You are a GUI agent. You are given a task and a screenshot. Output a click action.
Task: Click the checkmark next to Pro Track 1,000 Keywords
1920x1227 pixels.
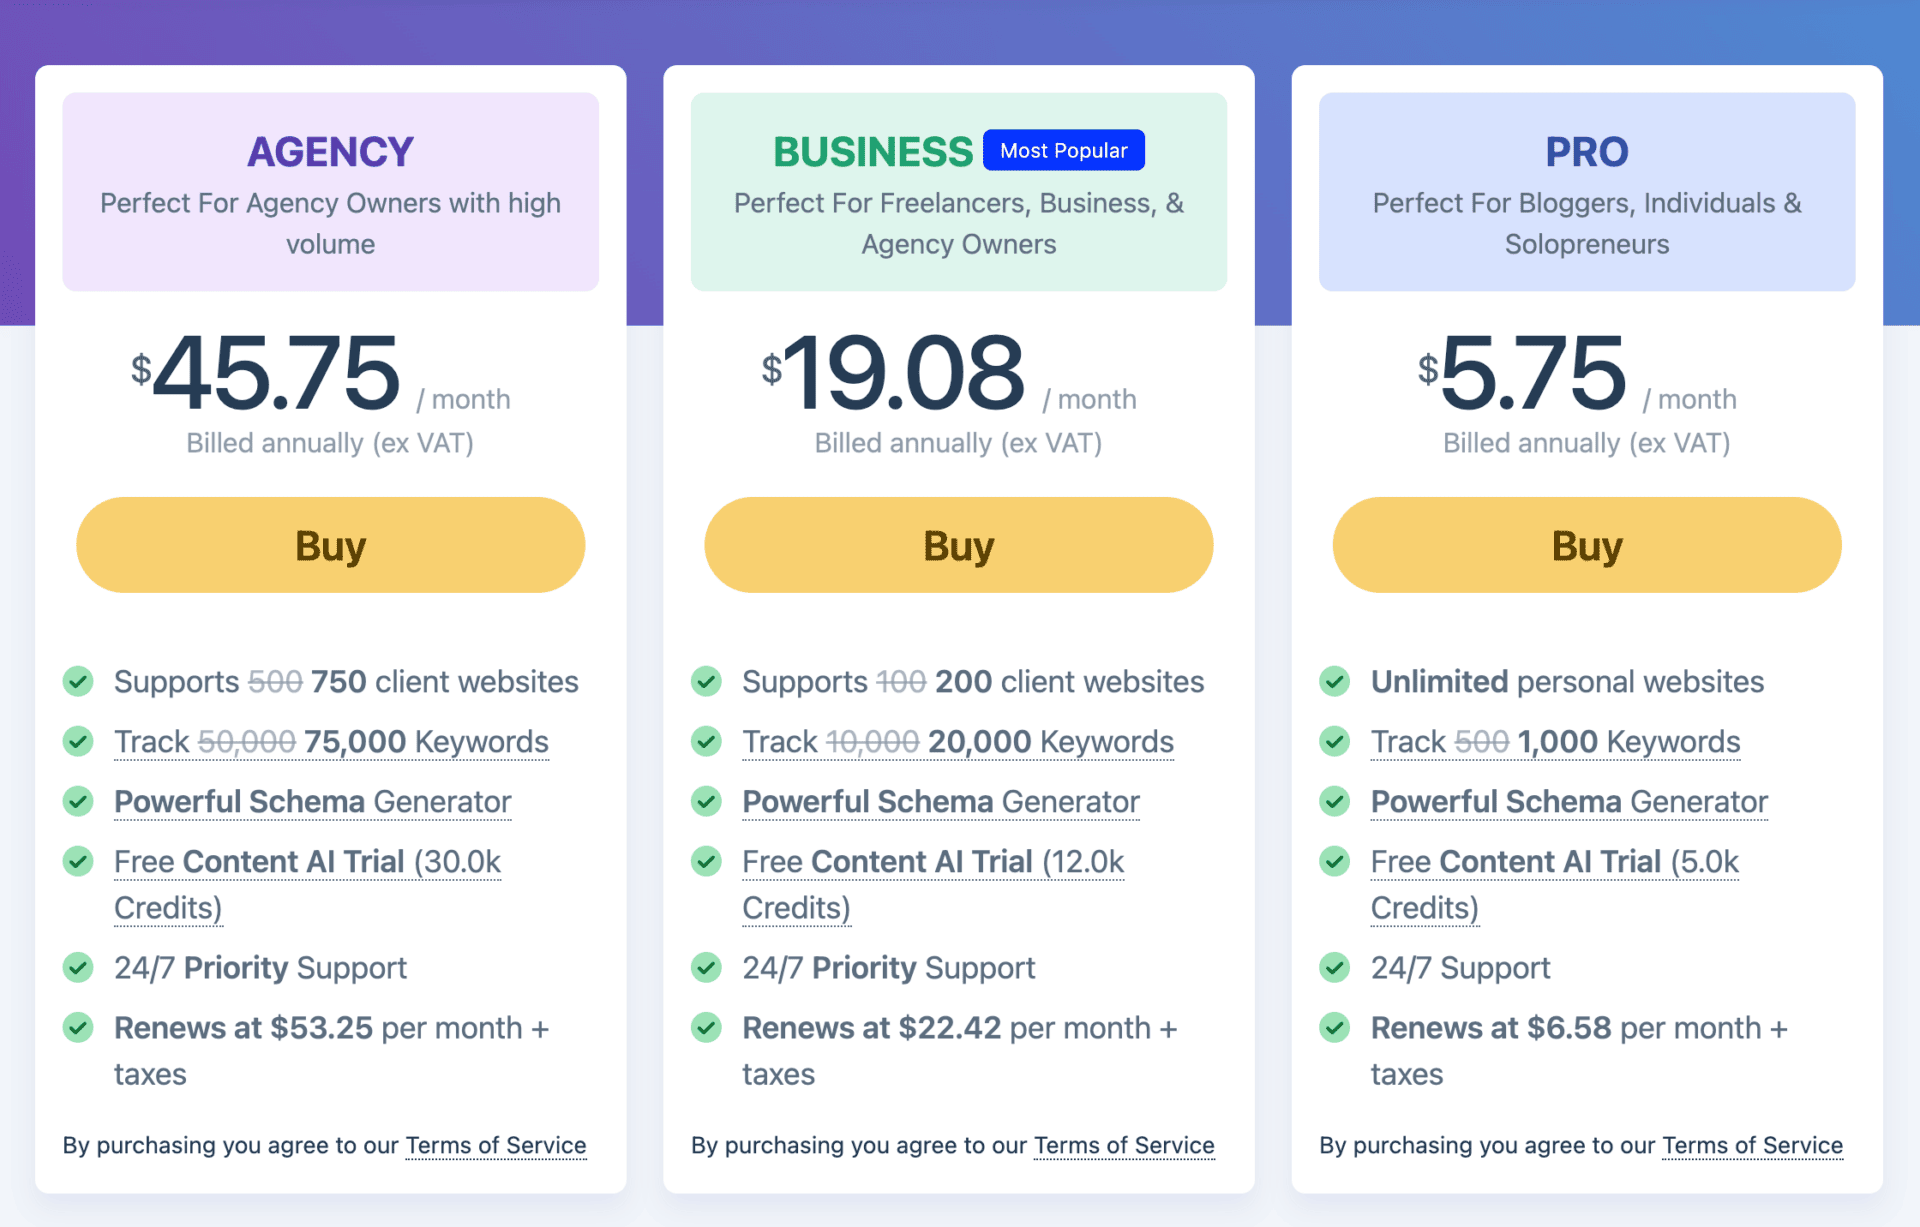pyautogui.click(x=1334, y=741)
